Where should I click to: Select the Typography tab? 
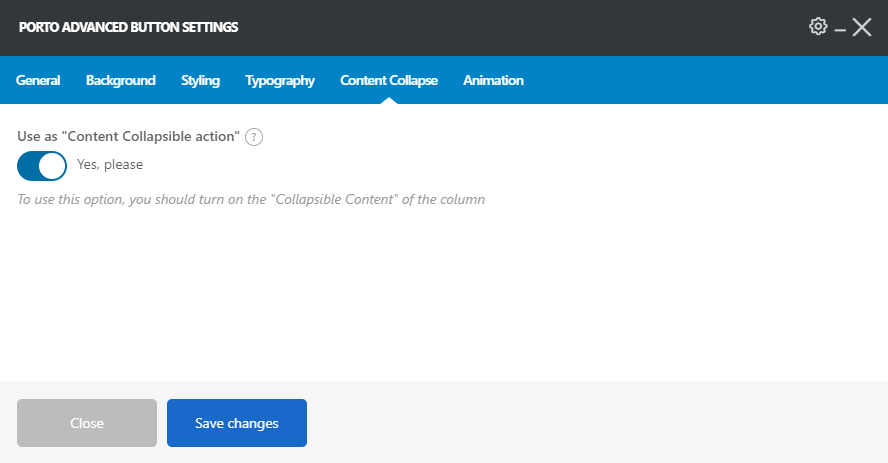(280, 80)
